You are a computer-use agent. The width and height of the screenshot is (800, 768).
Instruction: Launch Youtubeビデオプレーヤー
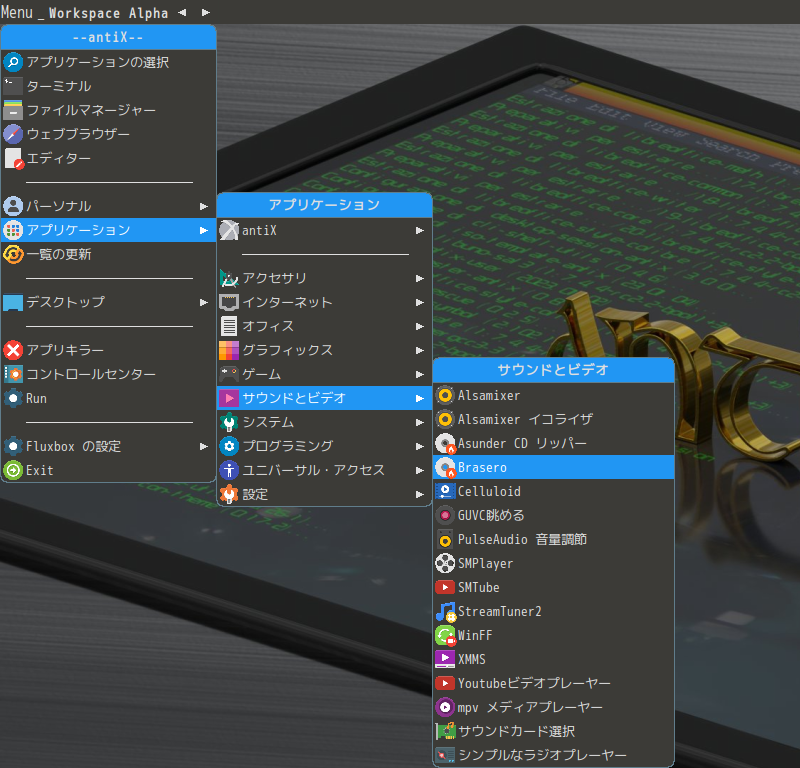tap(554, 683)
